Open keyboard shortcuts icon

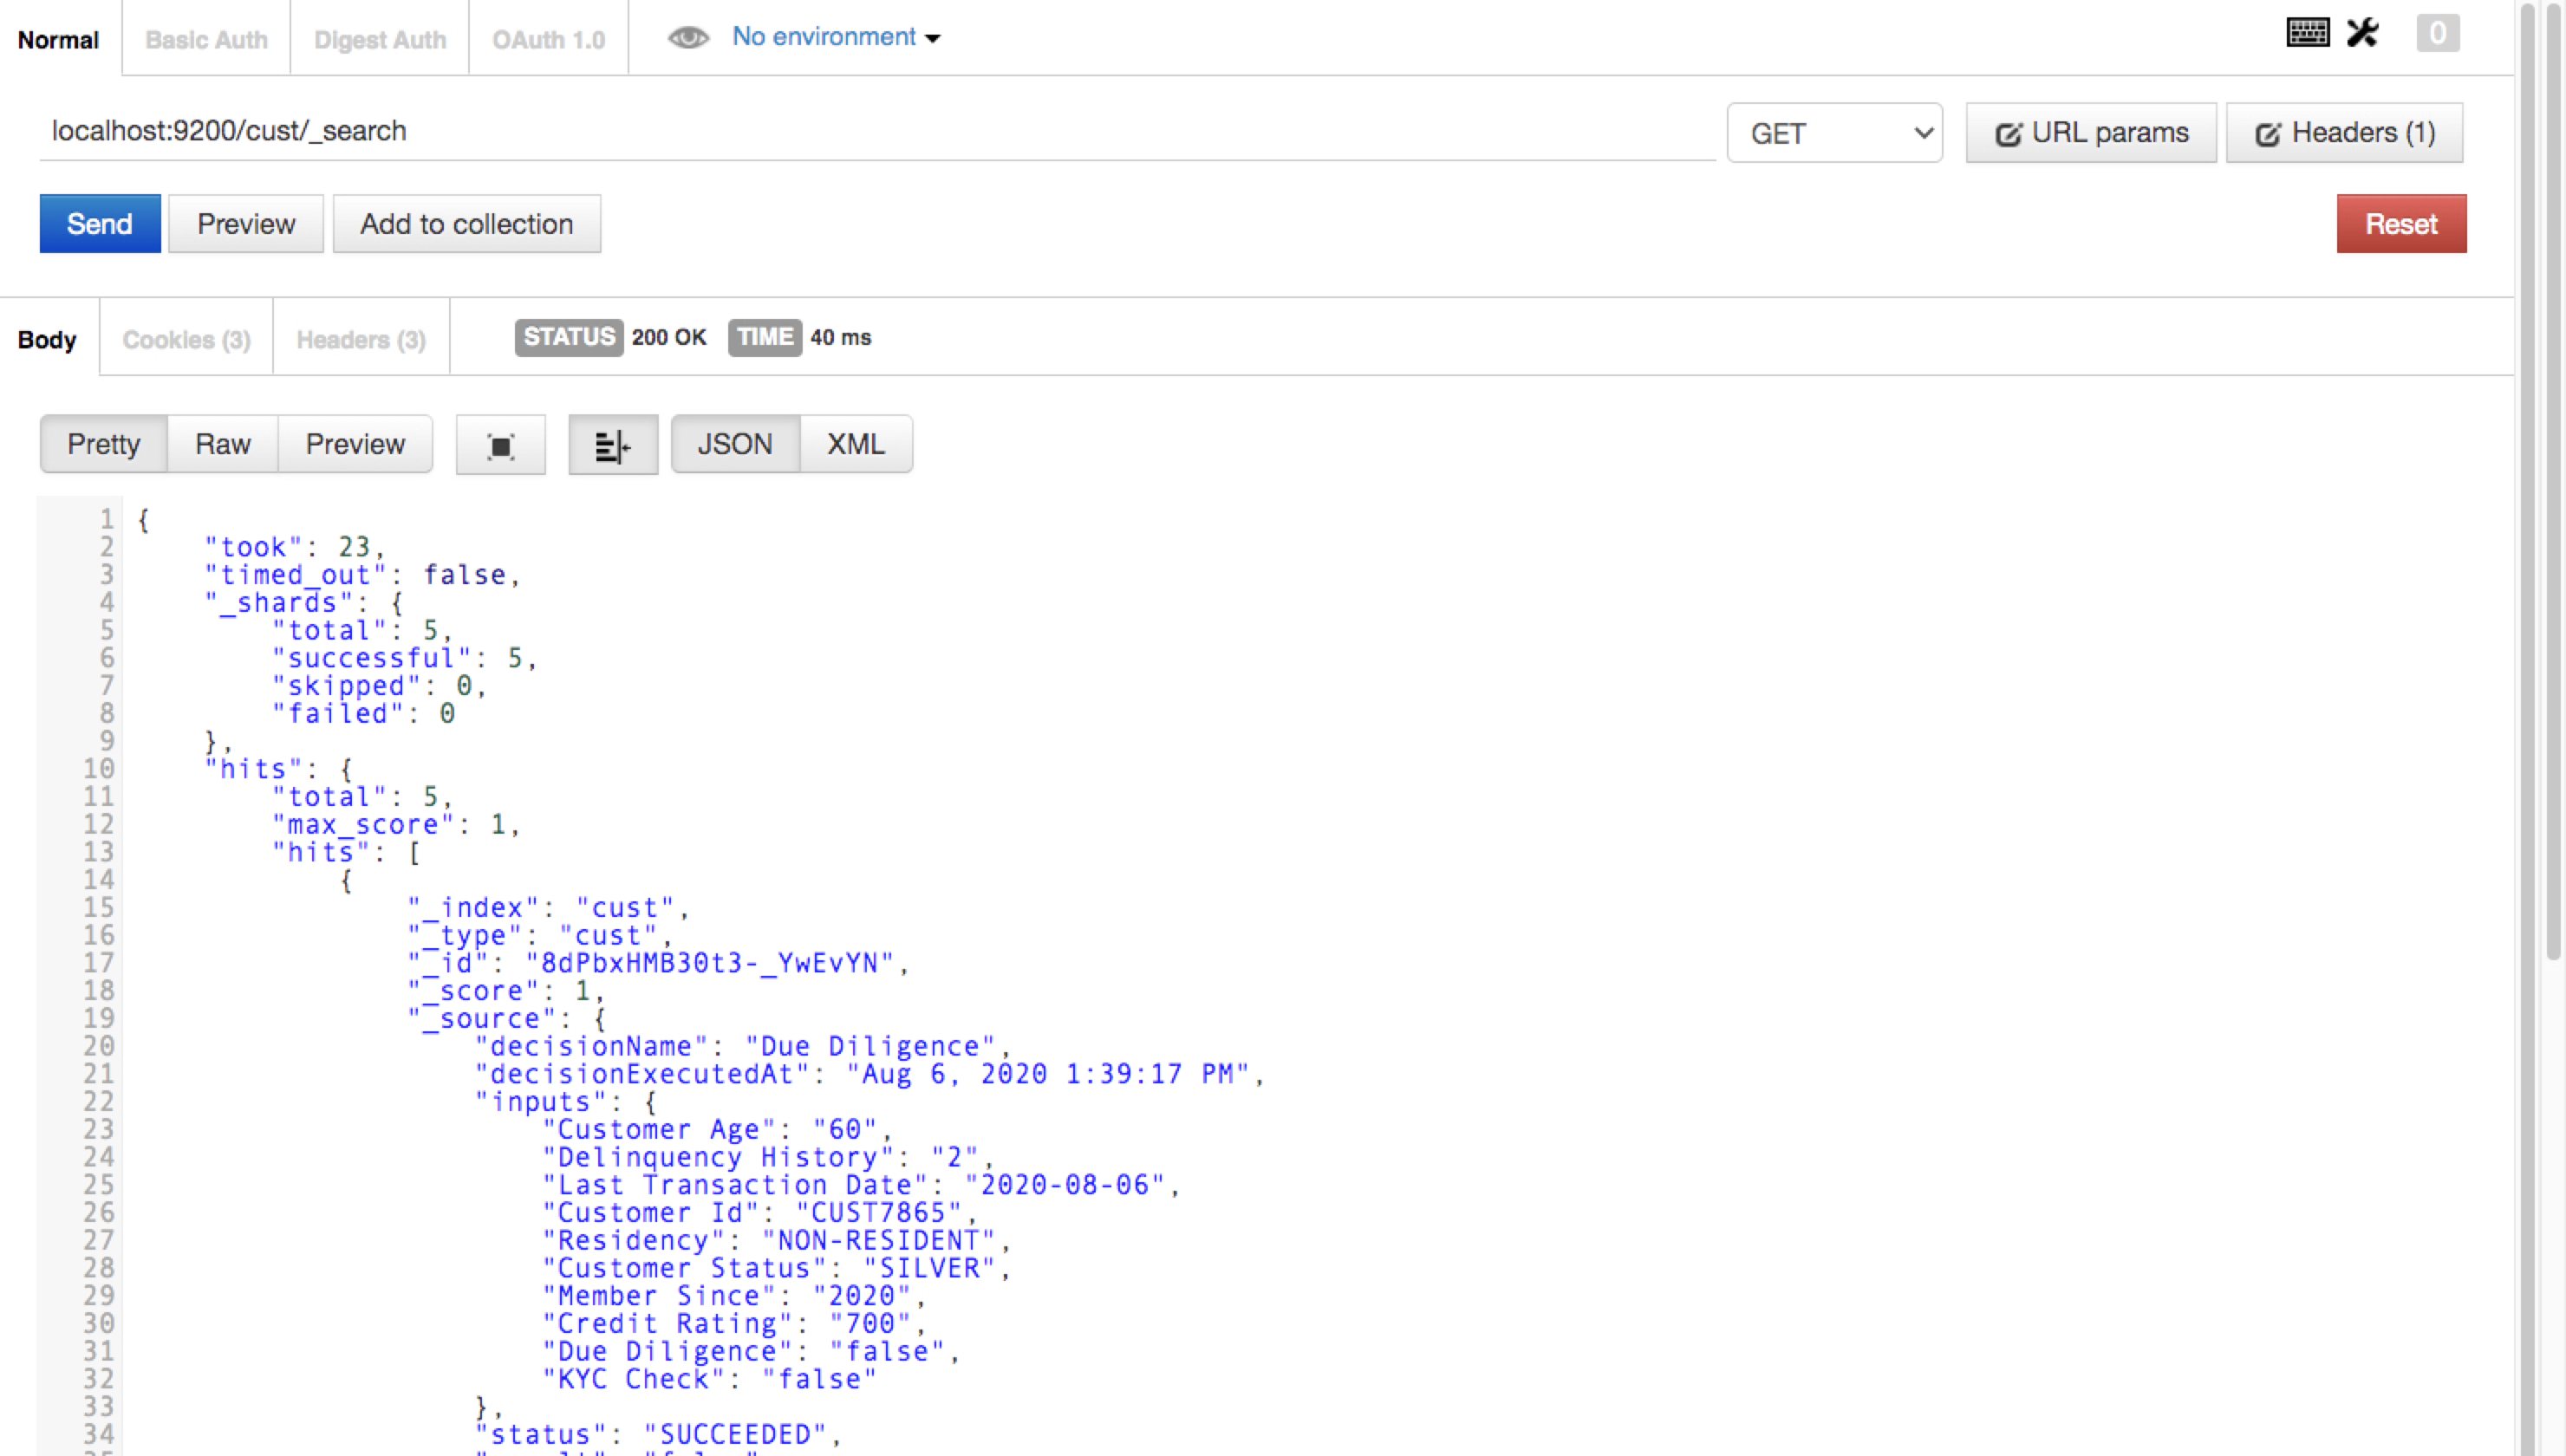[x=2307, y=33]
